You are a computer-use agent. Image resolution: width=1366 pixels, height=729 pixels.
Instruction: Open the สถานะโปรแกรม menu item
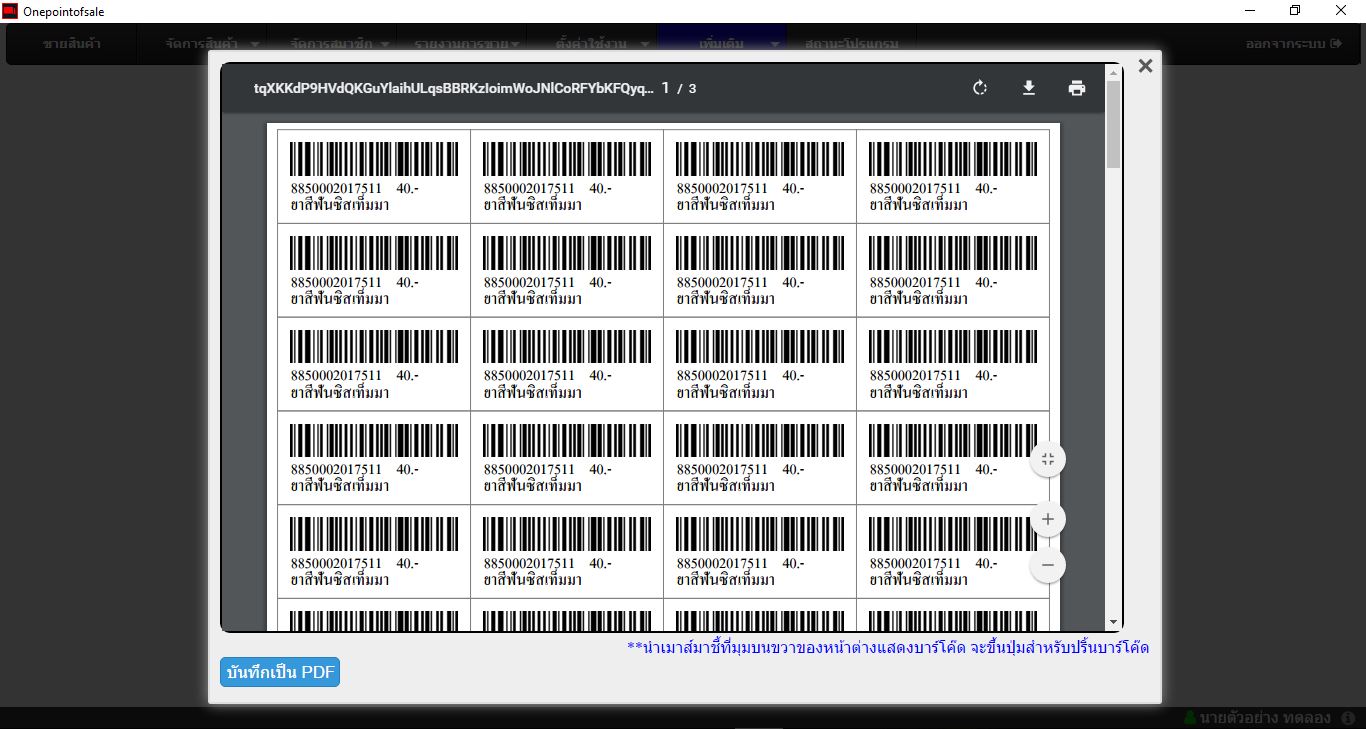(851, 44)
